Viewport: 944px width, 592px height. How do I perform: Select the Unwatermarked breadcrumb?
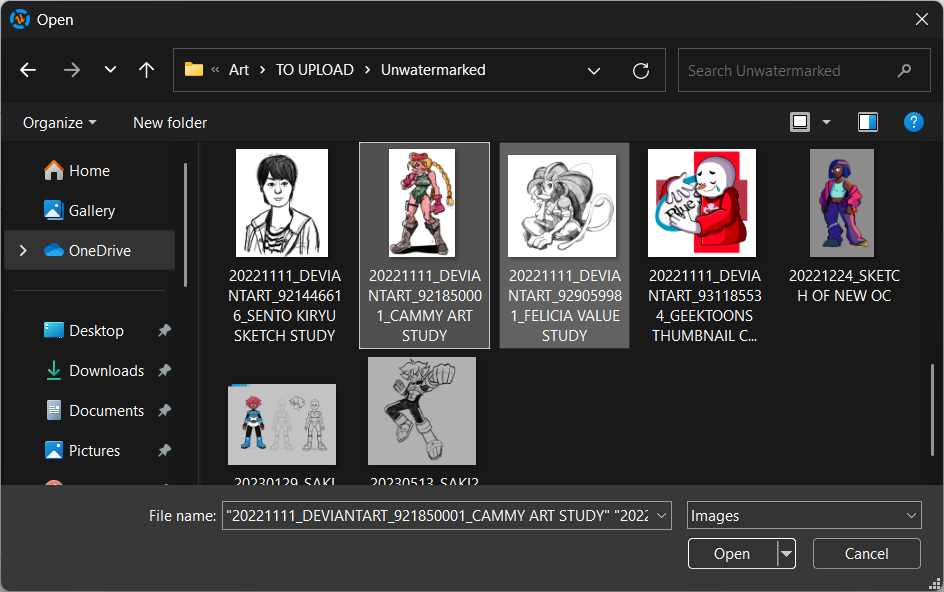pos(433,70)
